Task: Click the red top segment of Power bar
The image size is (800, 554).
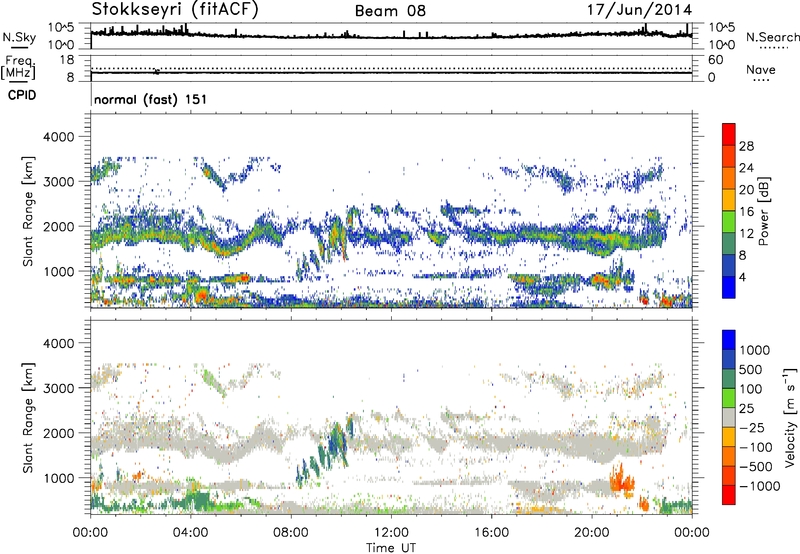Action: [x=729, y=135]
